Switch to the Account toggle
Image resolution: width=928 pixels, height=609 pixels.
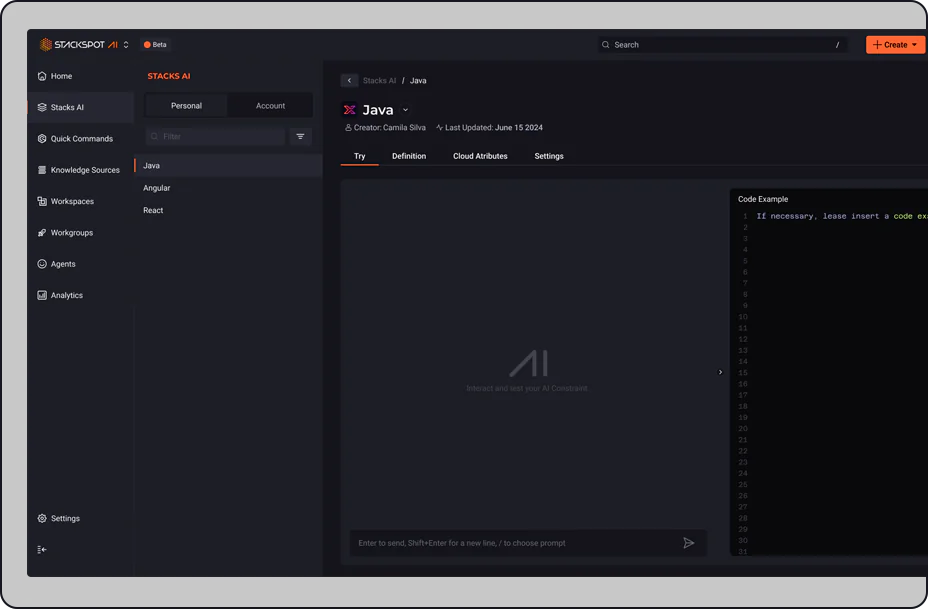click(x=270, y=105)
